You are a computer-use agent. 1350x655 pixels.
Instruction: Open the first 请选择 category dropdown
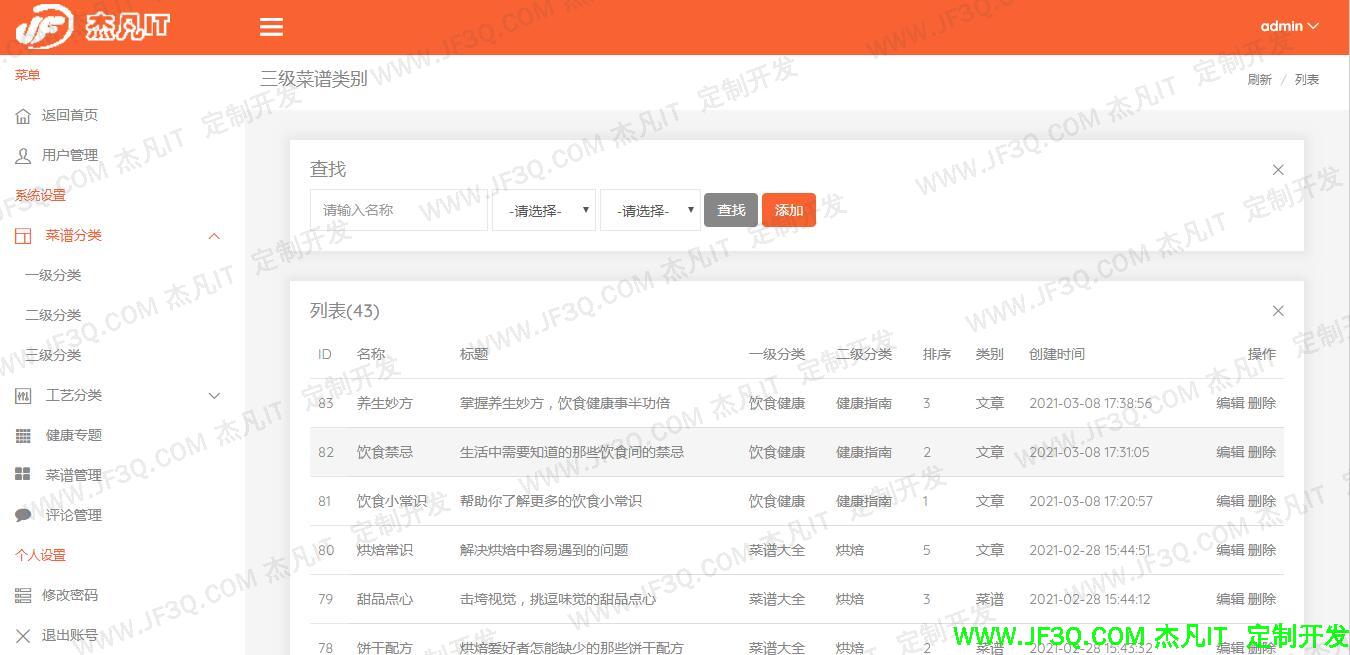click(544, 211)
